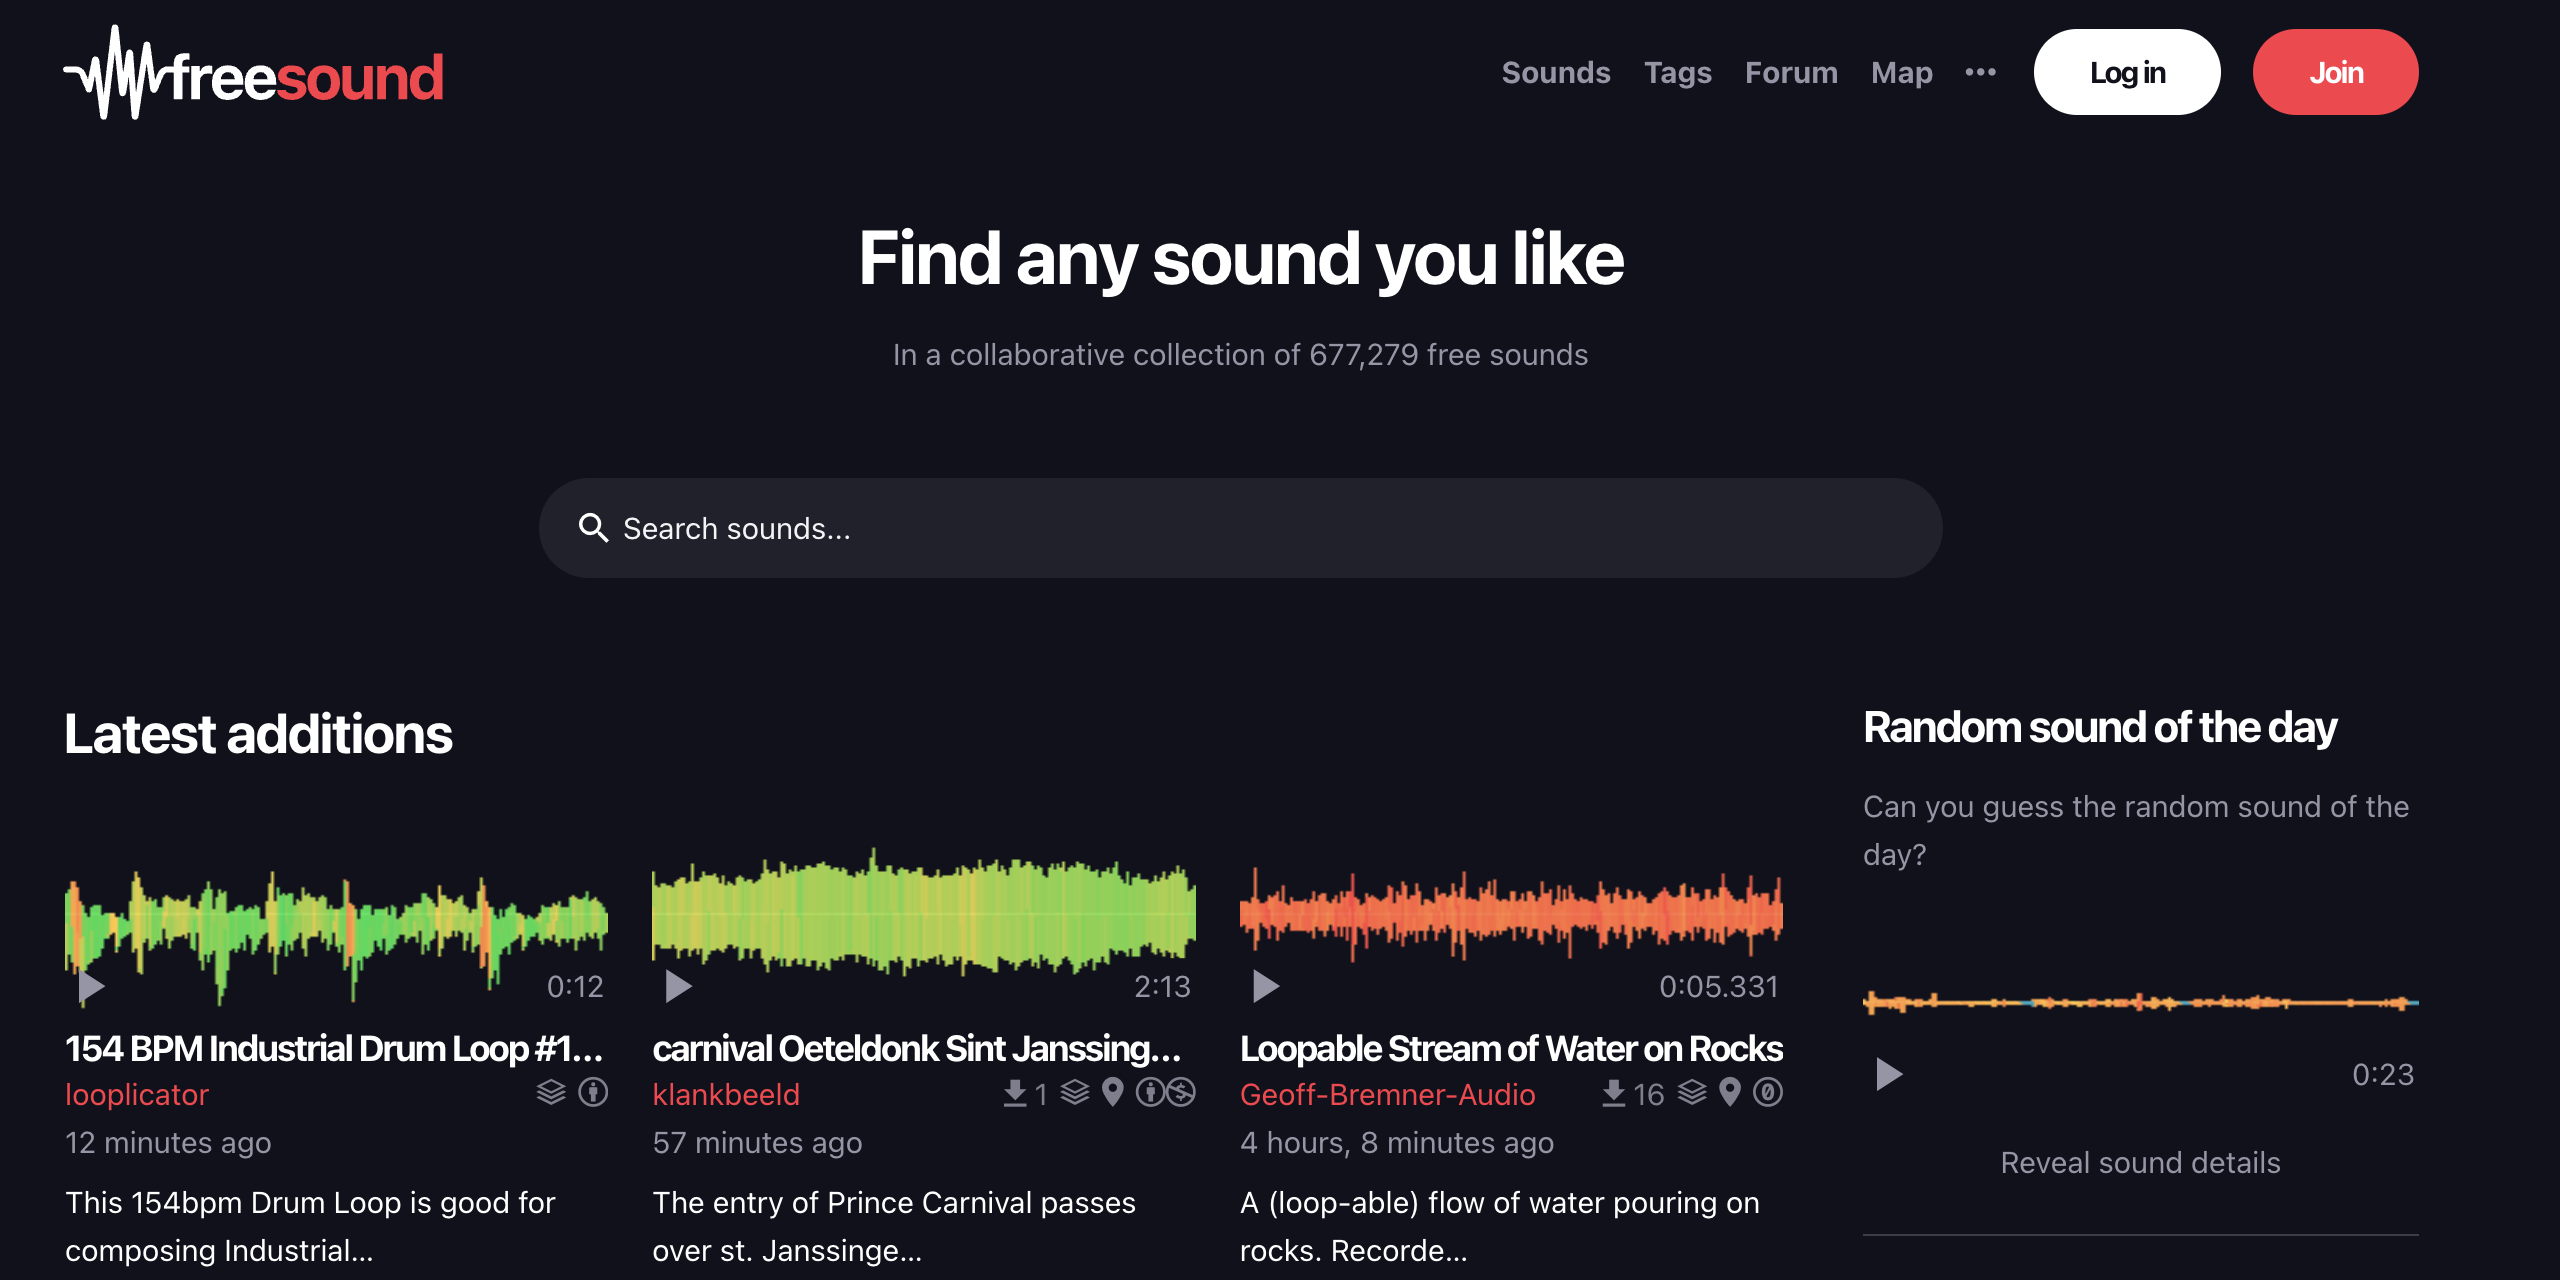Click attribution license icon on looplicator sound

(593, 1092)
